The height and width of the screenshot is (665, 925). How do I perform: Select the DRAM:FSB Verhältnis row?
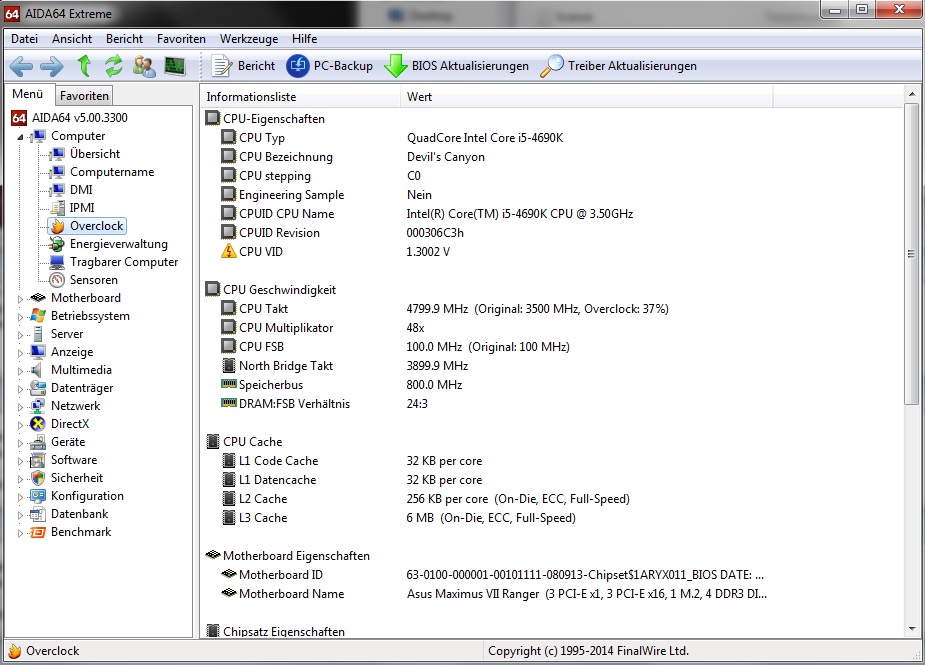[324, 404]
